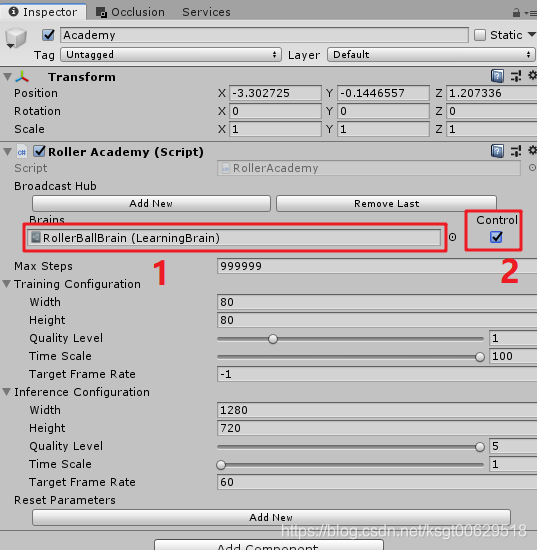Open the Transform component help icon
The width and height of the screenshot is (537, 550).
(x=497, y=76)
